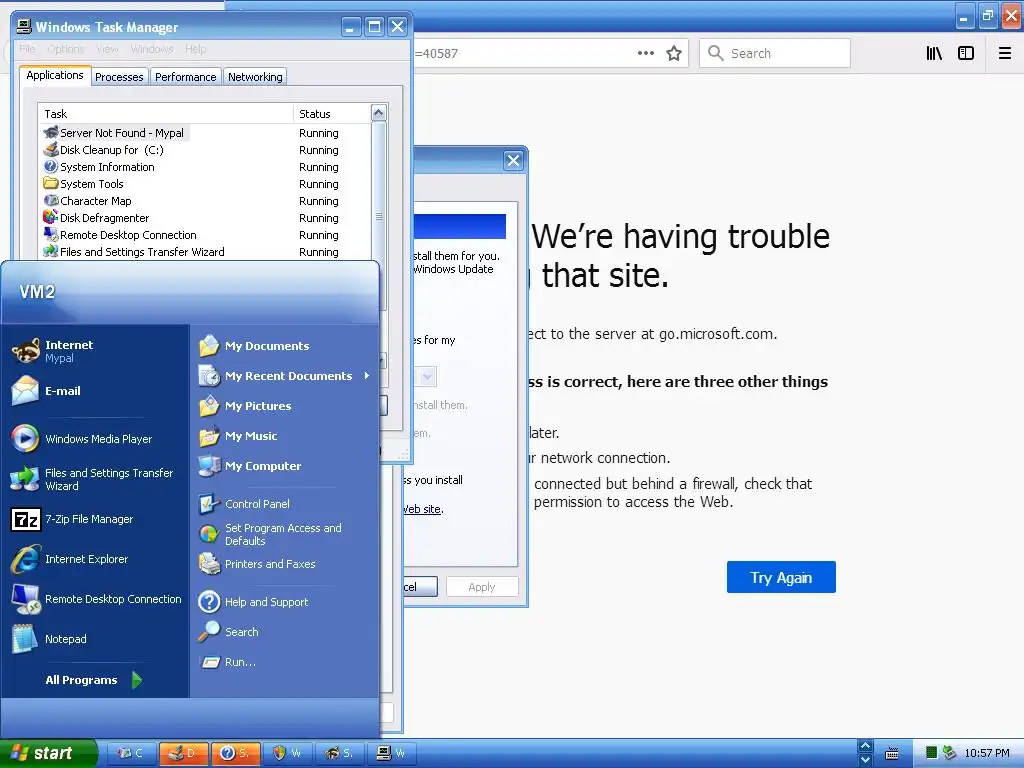Open Help and Support
Viewport: 1024px width, 768px height.
coord(253,601)
